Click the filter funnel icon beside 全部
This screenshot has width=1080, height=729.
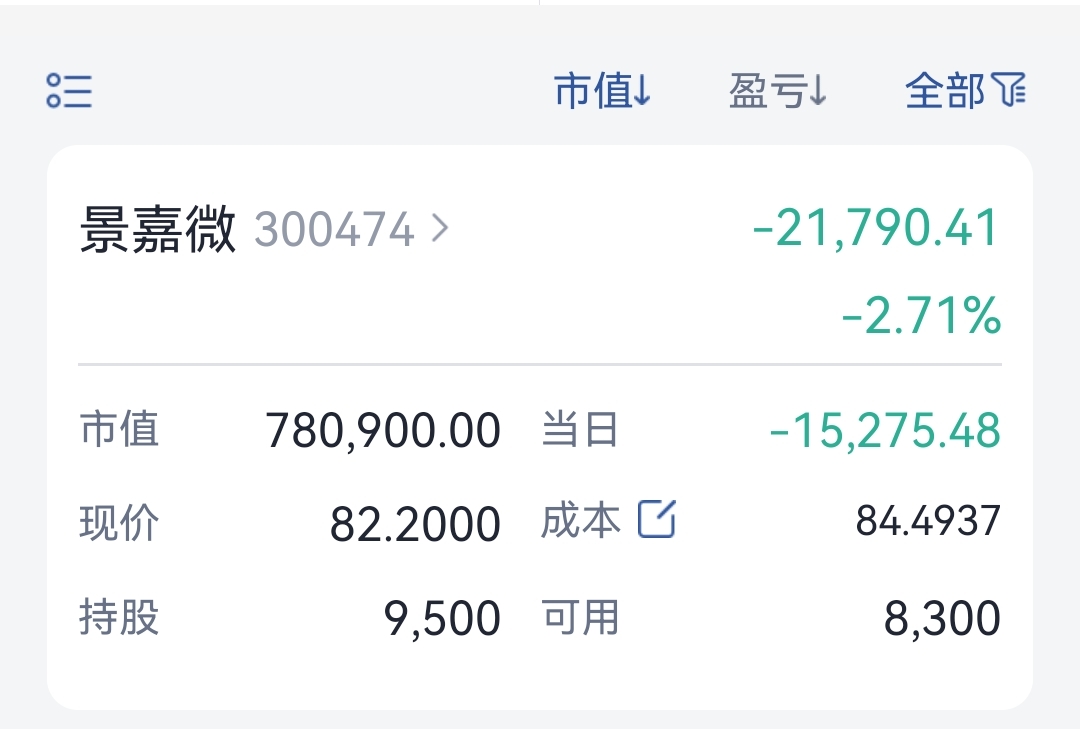pos(1008,90)
